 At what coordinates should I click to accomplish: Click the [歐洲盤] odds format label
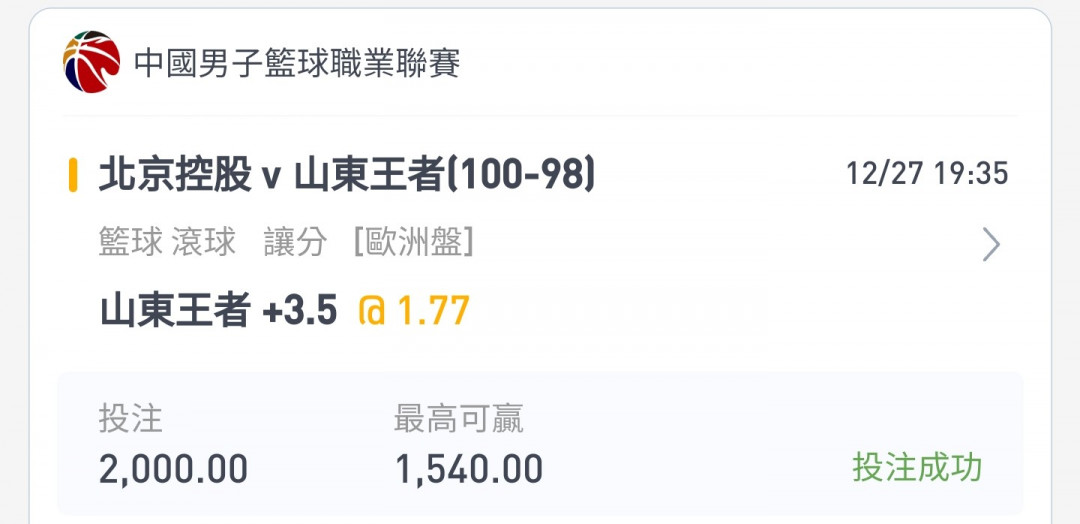tap(414, 243)
